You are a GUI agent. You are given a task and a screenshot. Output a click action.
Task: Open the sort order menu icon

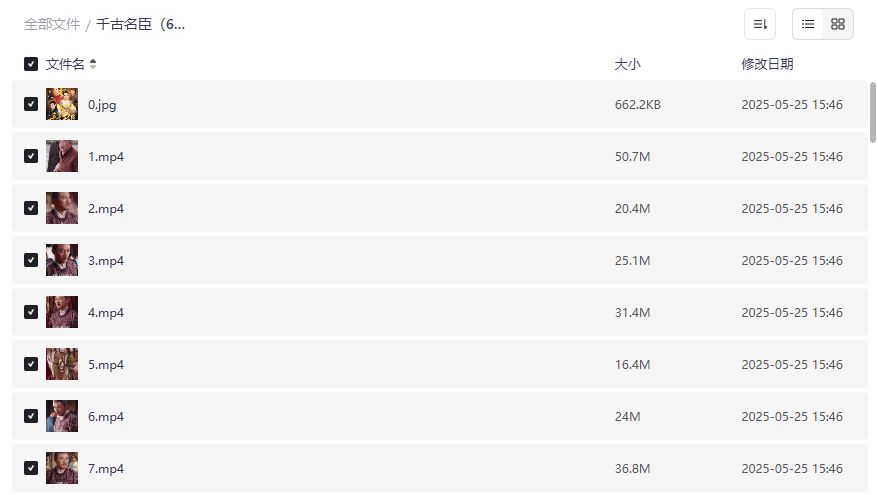pos(760,24)
